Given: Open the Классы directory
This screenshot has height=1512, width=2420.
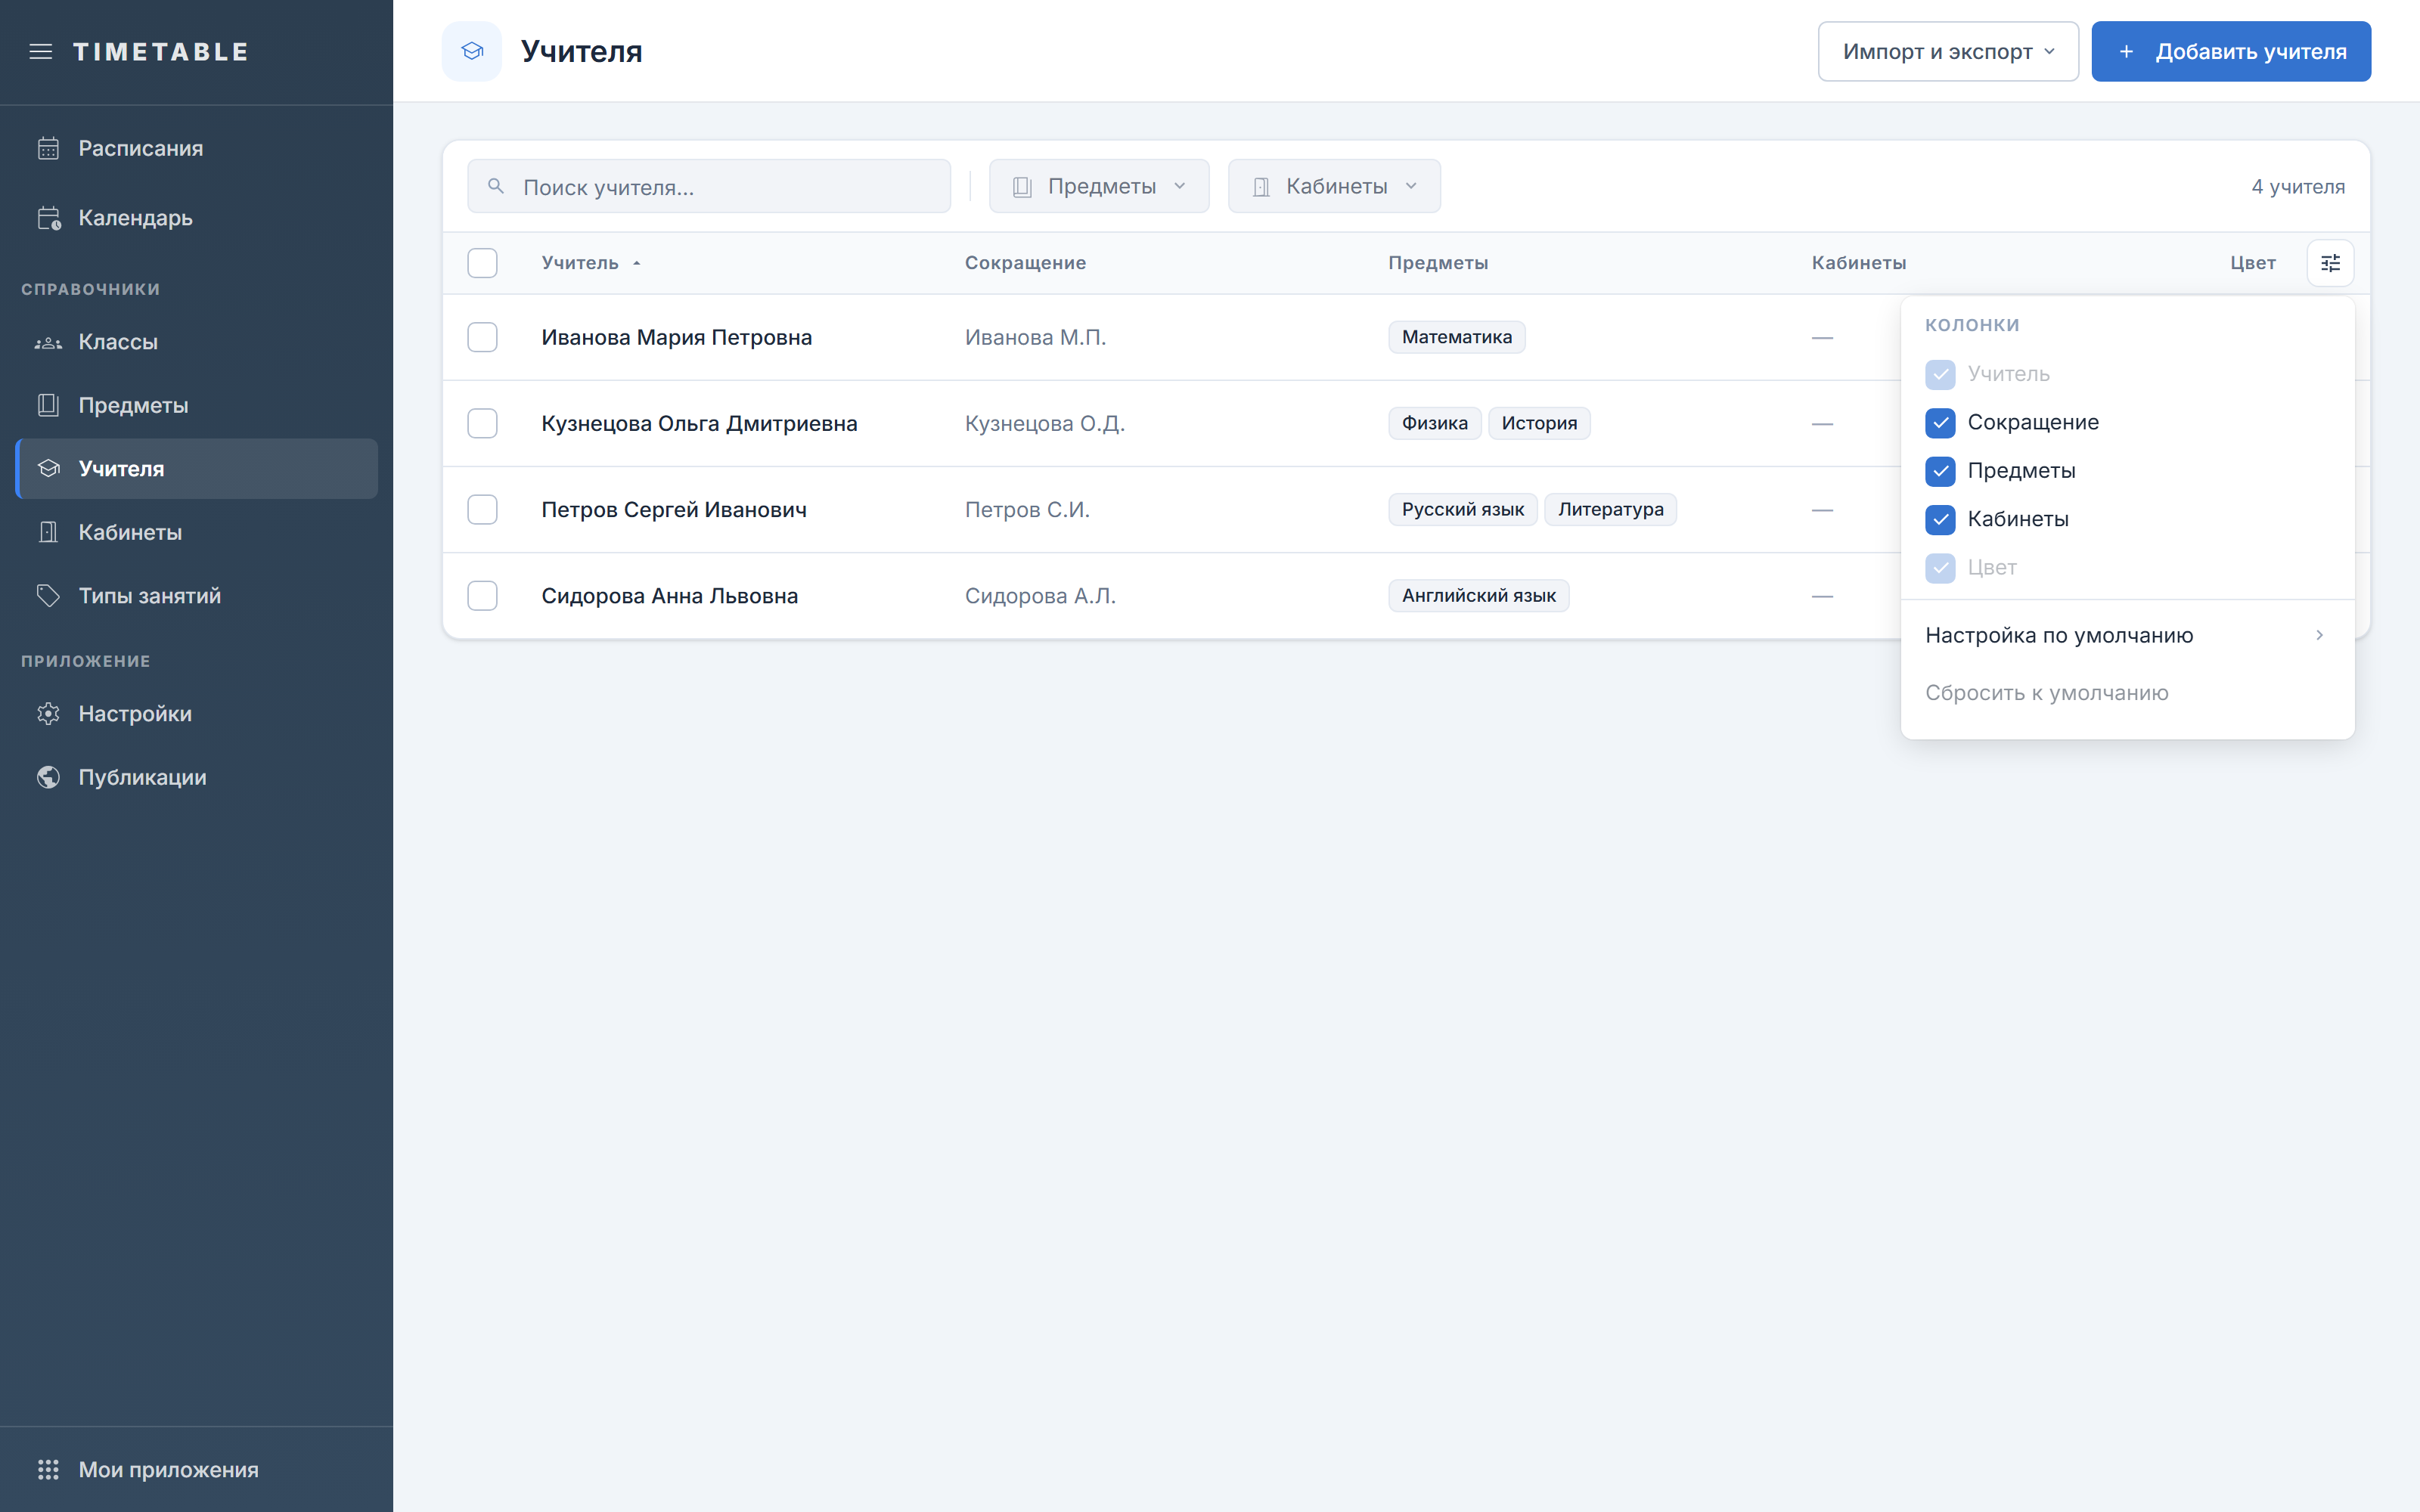Looking at the screenshot, I should (197, 342).
